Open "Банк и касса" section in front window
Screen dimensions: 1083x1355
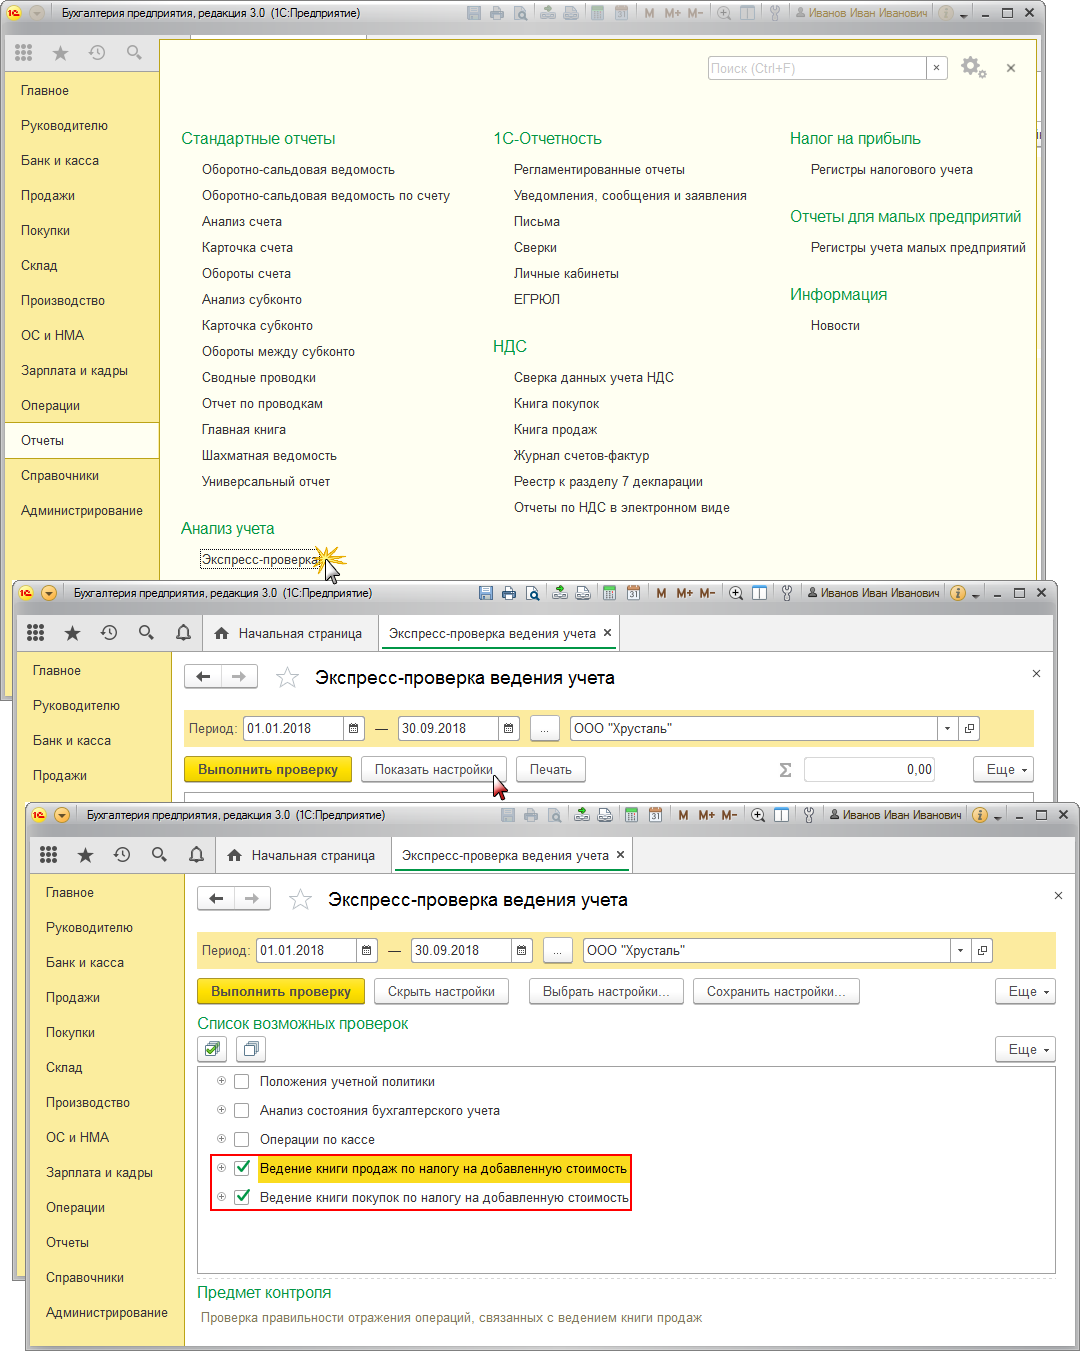pyautogui.click(x=85, y=962)
